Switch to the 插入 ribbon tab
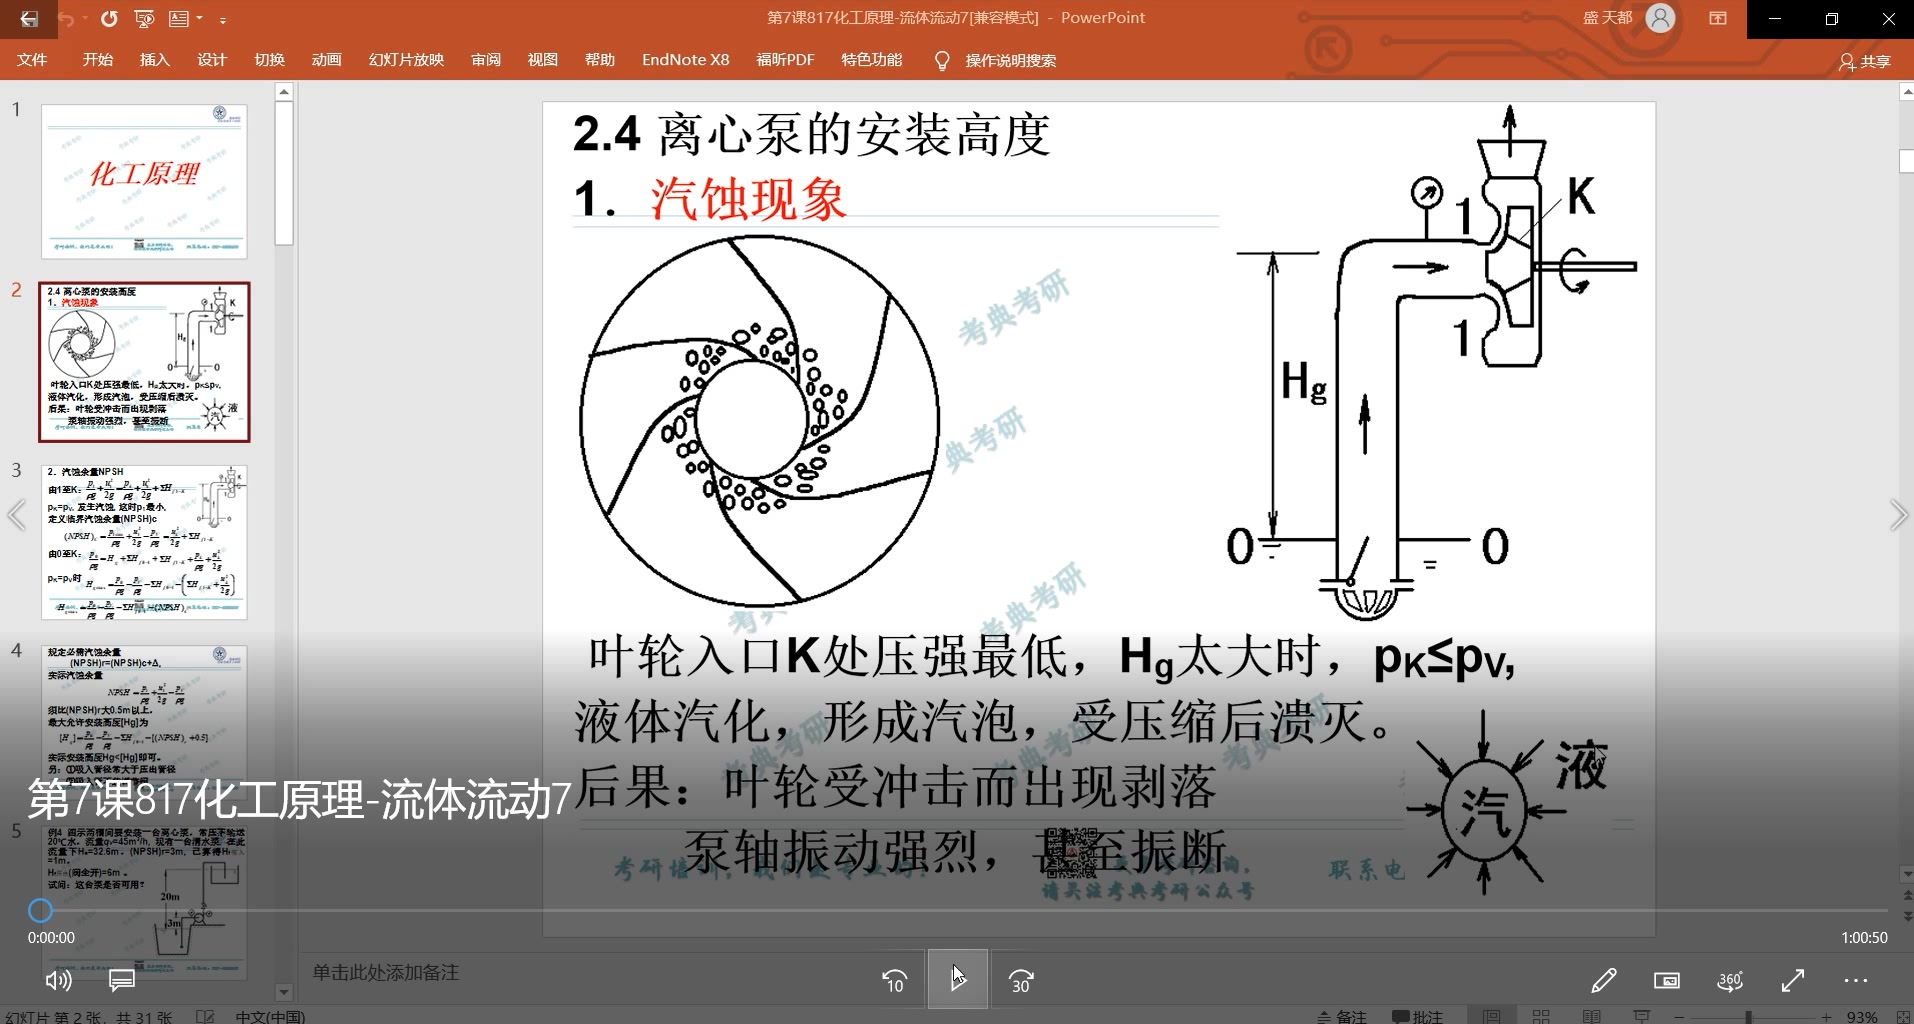The height and width of the screenshot is (1024, 1914). (x=155, y=60)
